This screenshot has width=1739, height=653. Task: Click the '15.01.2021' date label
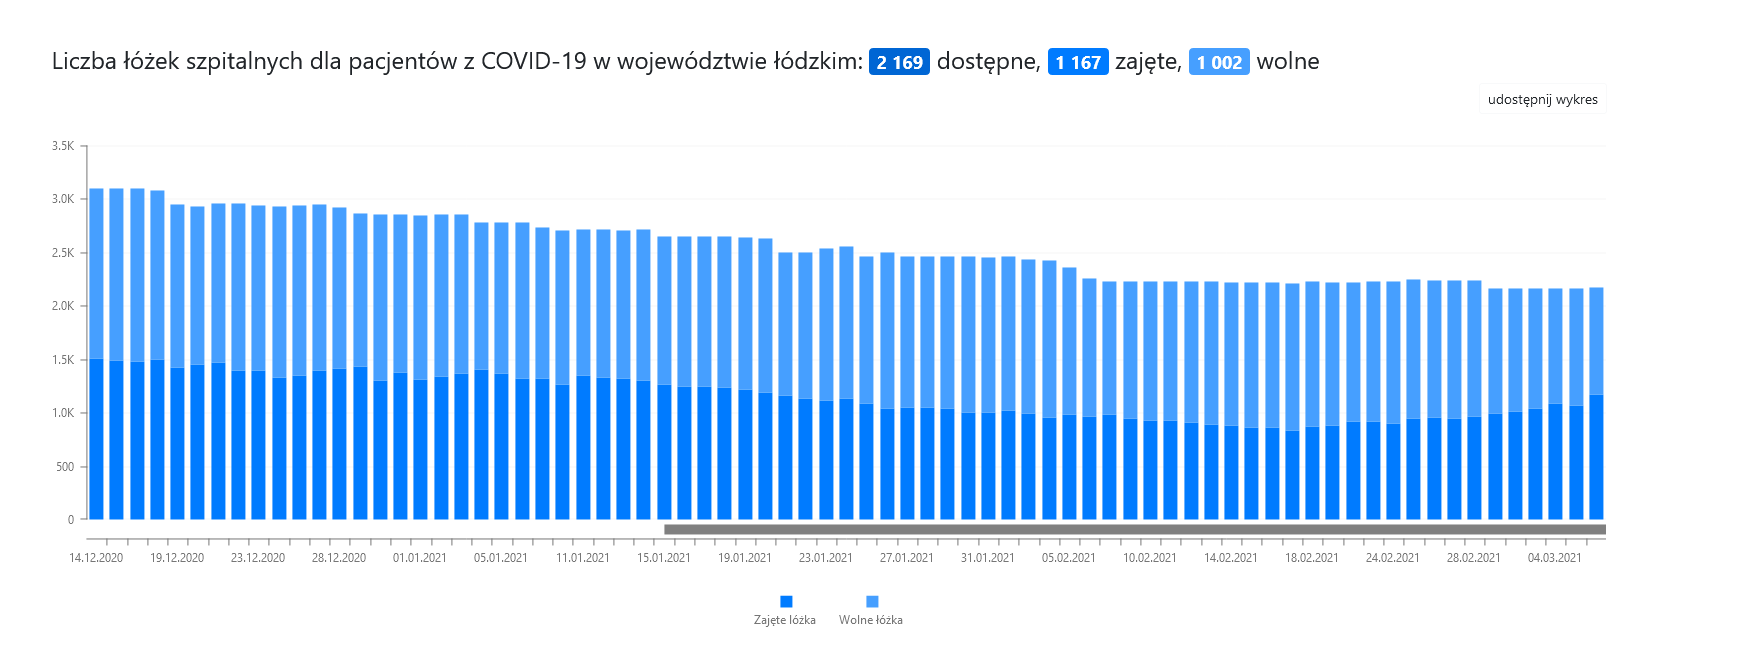[664, 558]
